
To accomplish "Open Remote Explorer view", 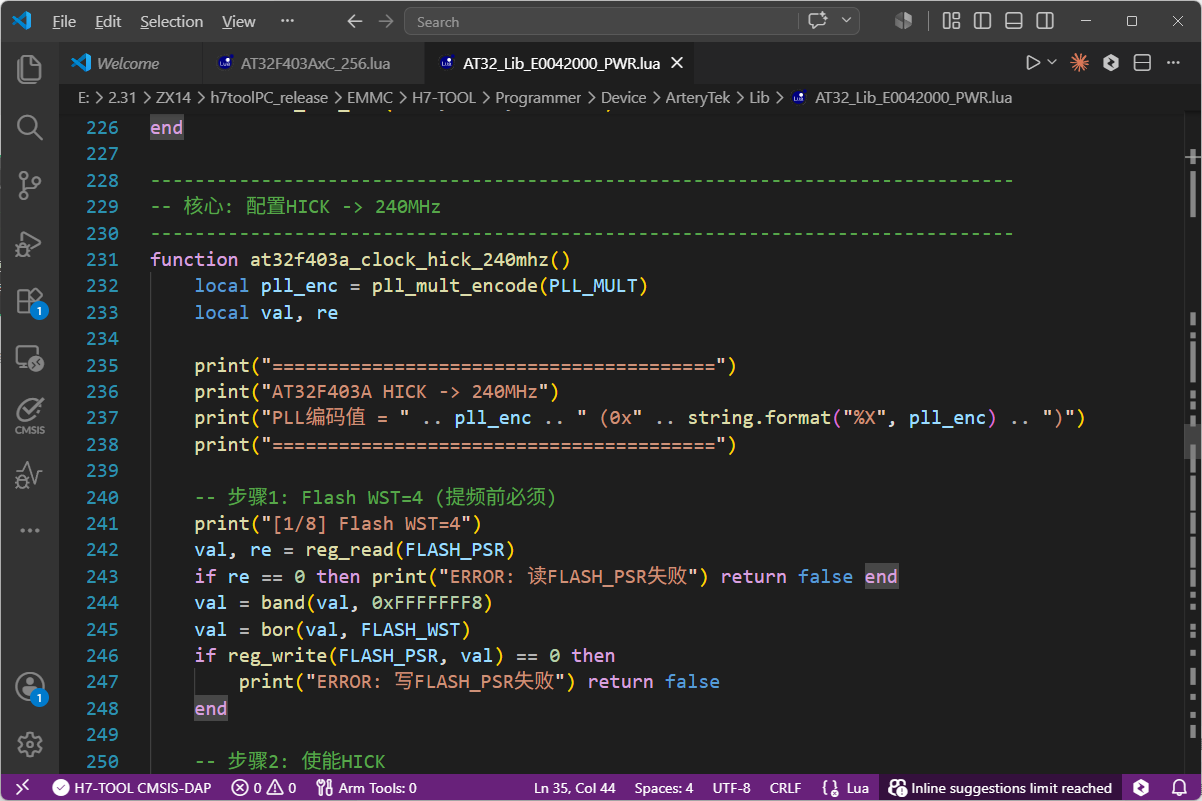I will pyautogui.click(x=30, y=358).
